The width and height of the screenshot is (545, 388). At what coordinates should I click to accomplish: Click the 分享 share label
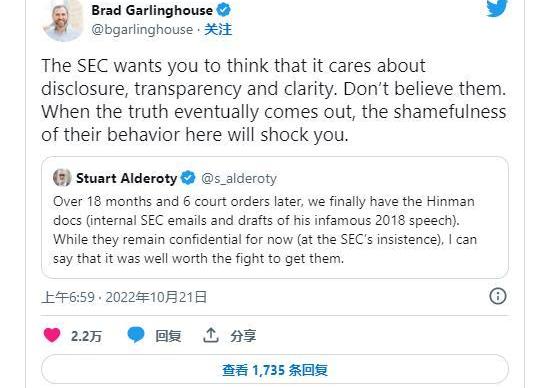click(243, 336)
